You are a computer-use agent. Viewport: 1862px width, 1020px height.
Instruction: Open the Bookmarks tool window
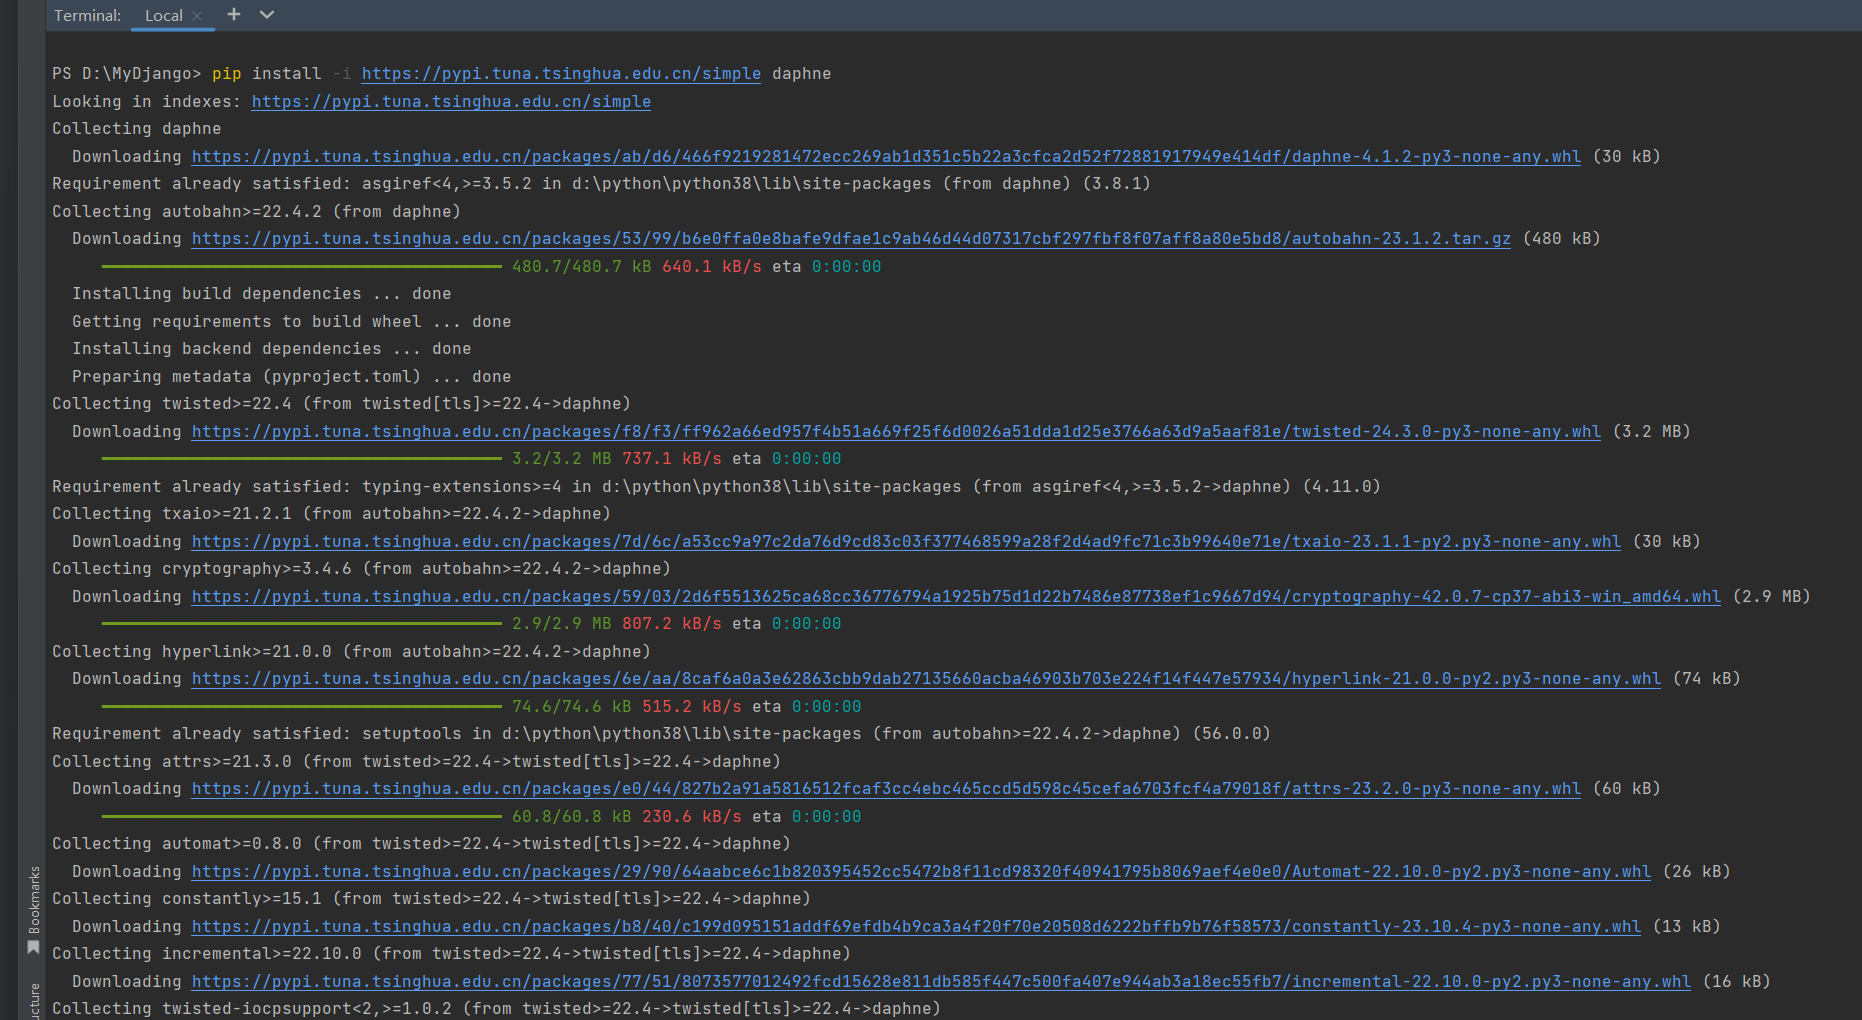33,910
